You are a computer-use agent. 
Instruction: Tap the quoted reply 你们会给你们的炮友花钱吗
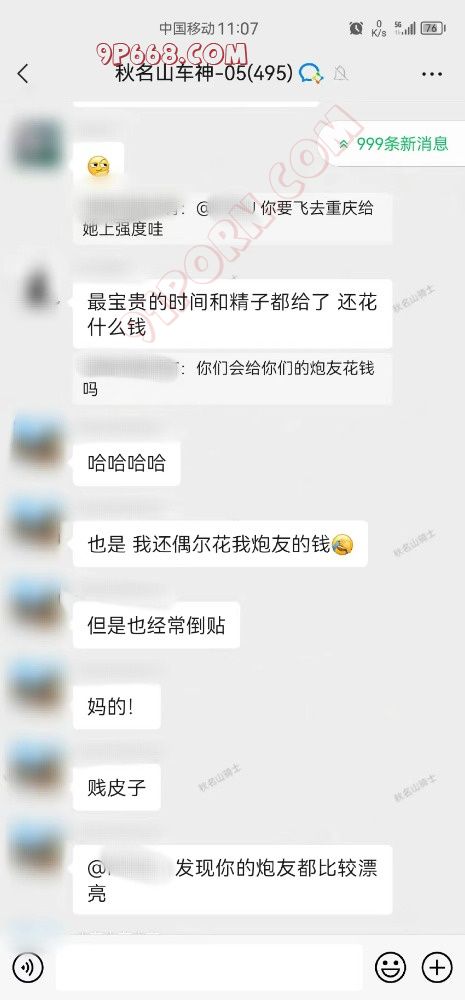coord(232,379)
